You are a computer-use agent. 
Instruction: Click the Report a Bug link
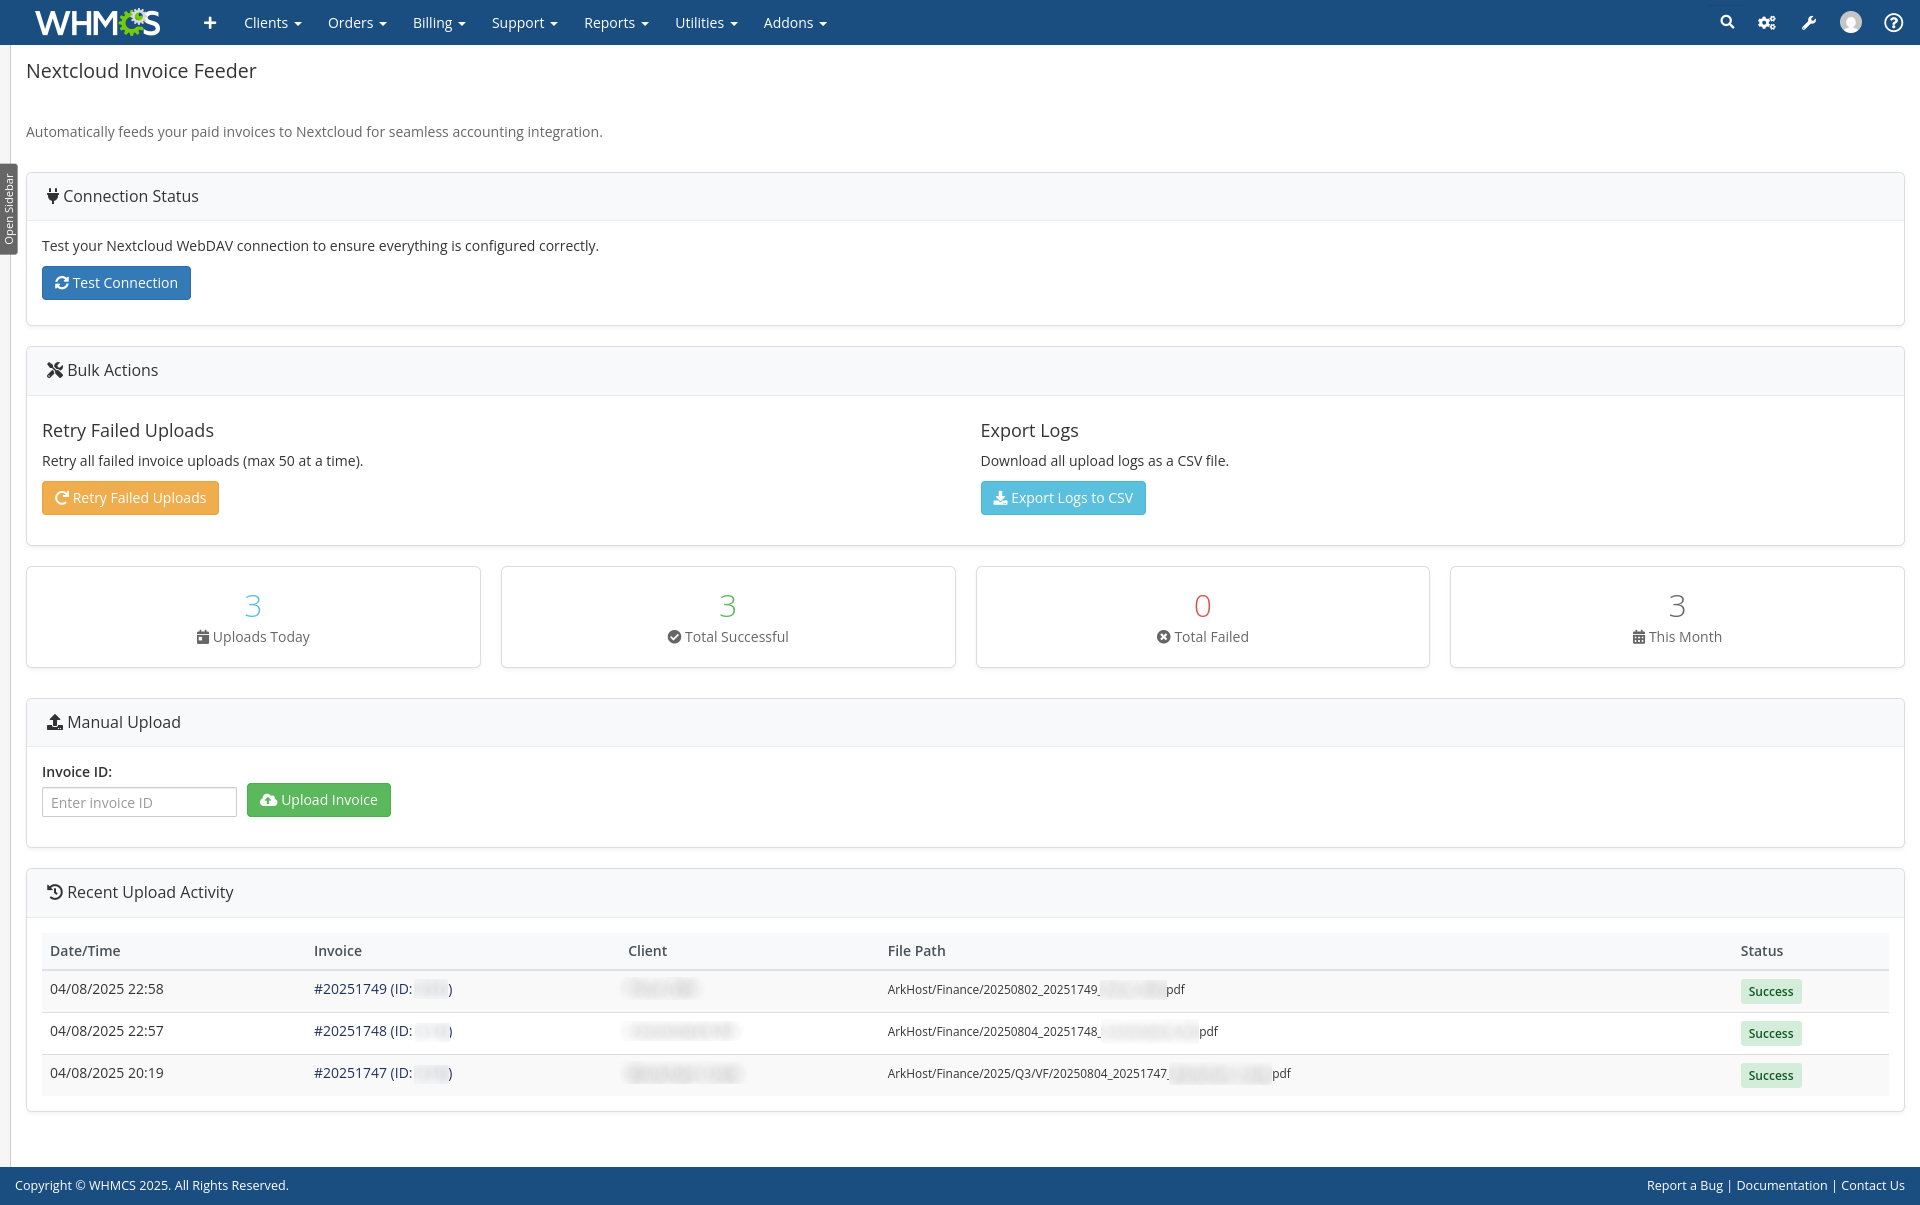click(x=1684, y=1185)
